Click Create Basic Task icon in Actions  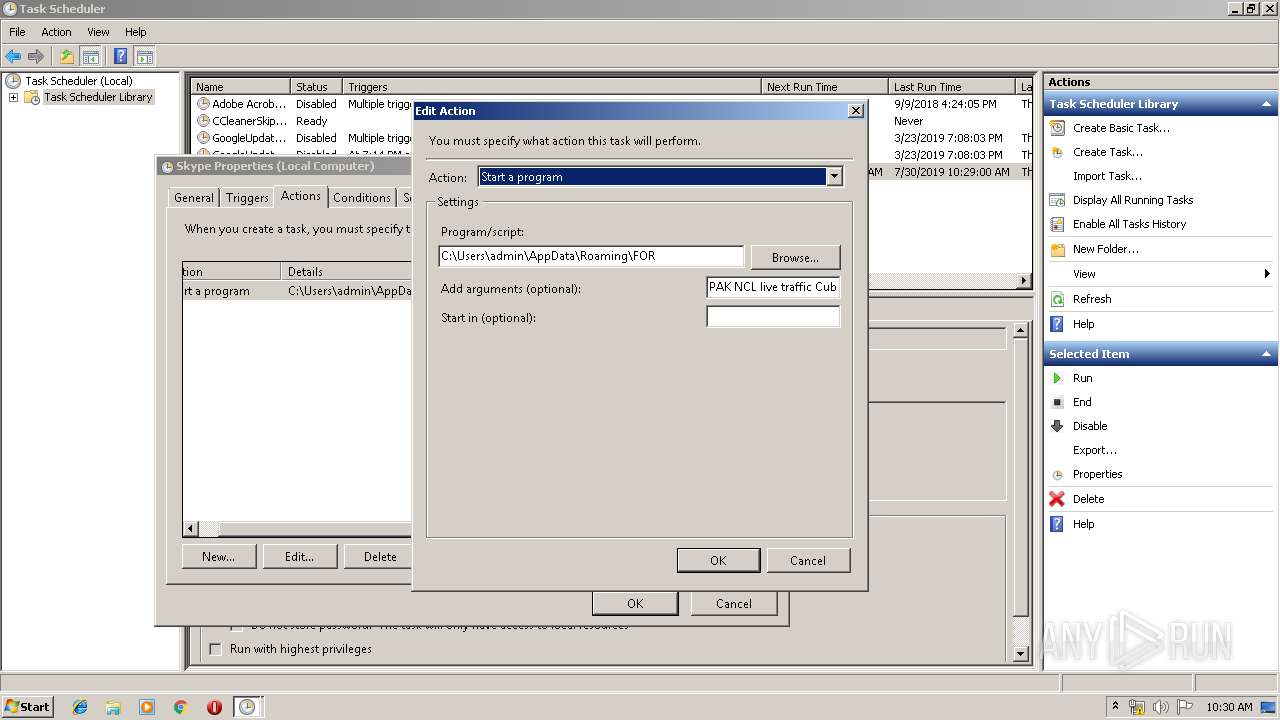point(1057,128)
